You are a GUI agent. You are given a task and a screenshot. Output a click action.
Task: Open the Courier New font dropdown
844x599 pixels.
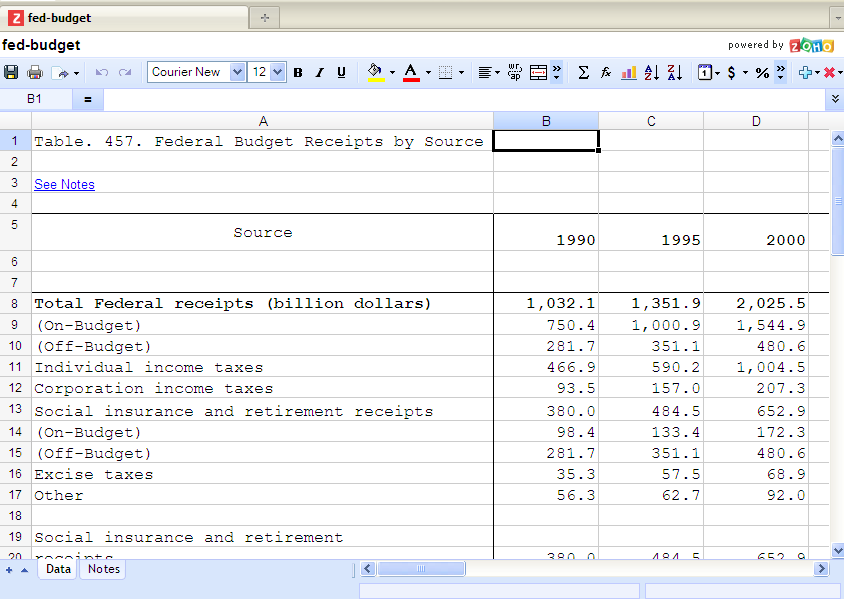click(237, 72)
